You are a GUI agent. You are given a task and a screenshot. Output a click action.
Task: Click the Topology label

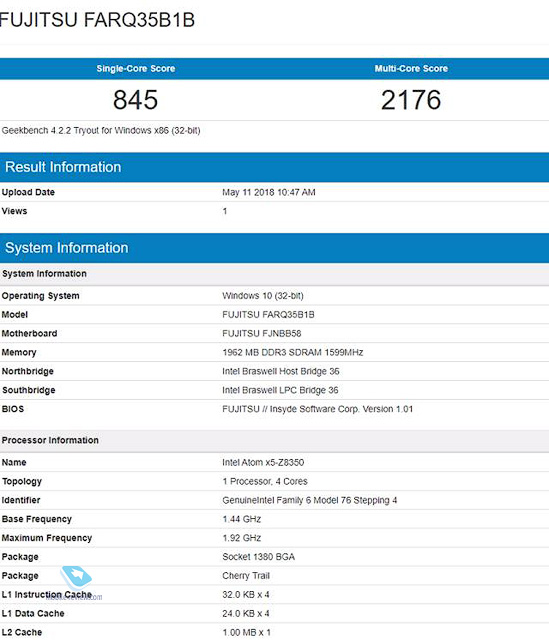click(22, 482)
